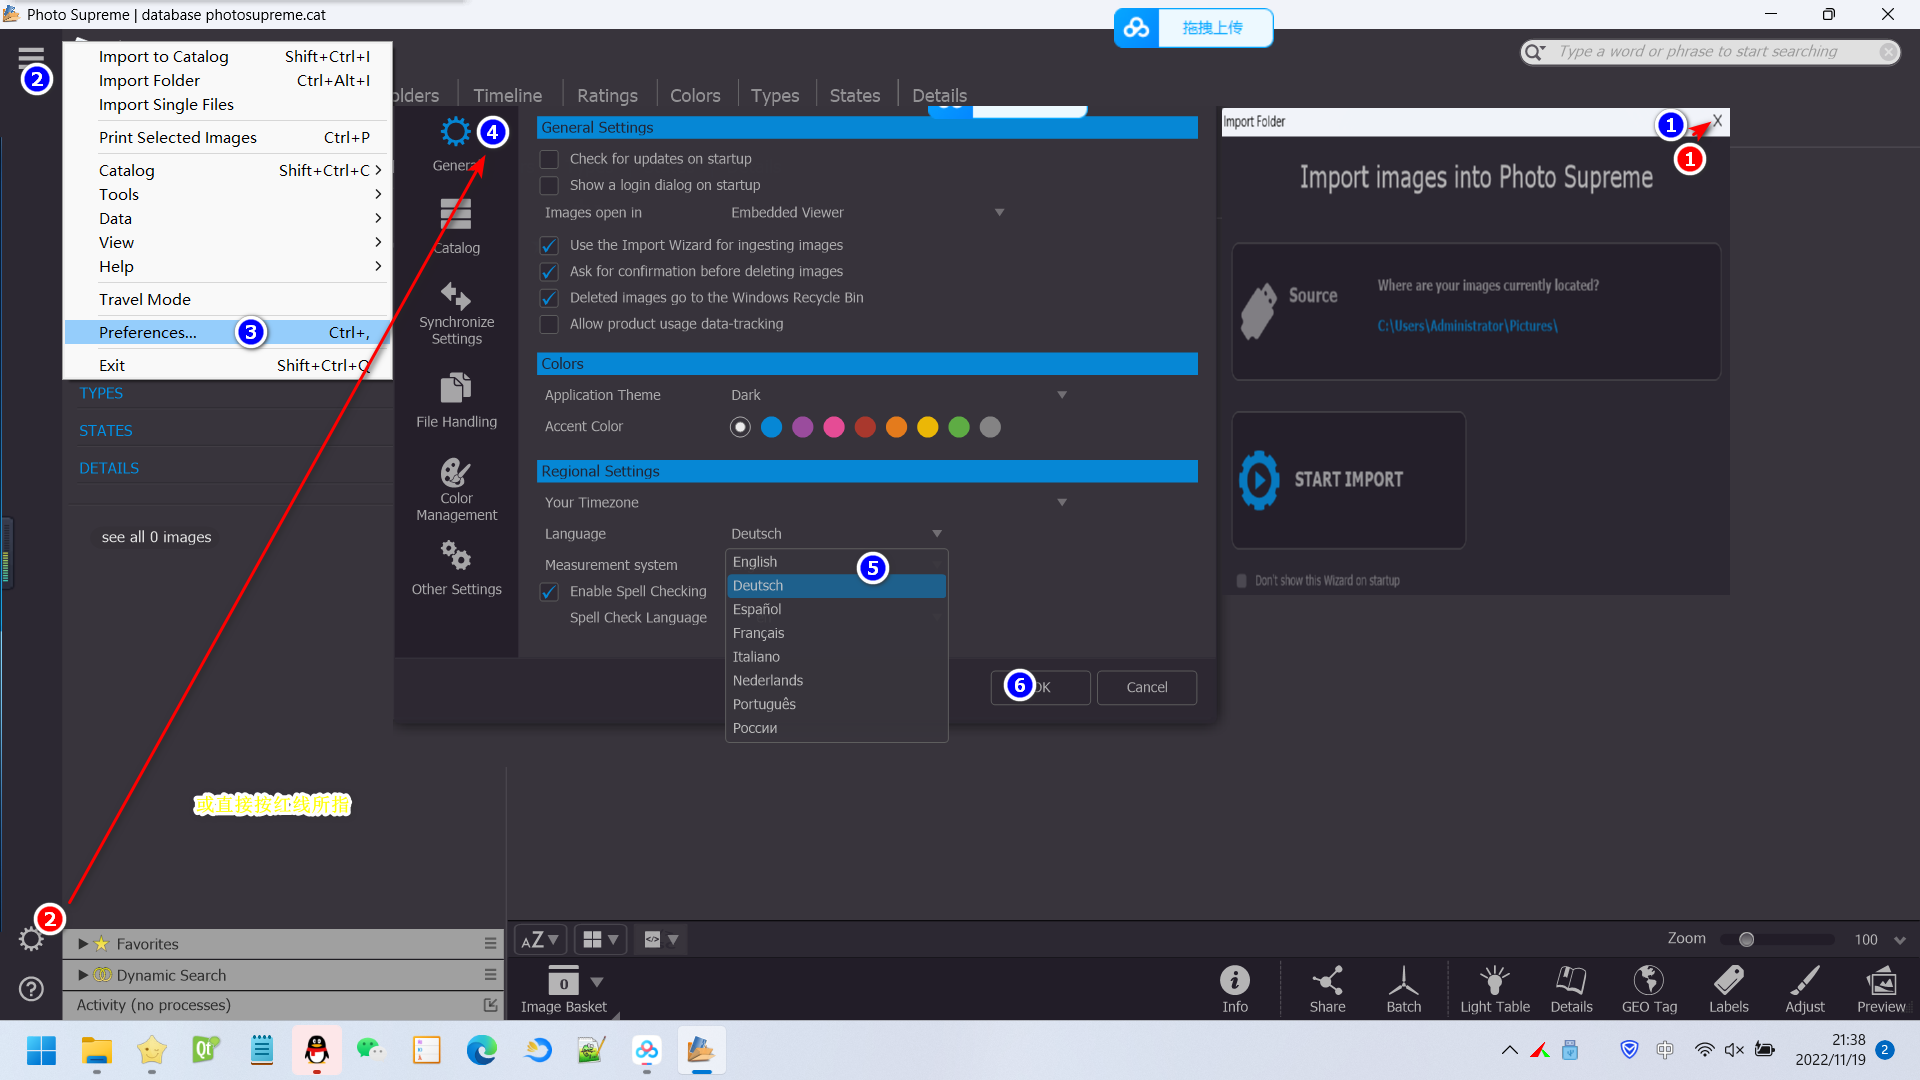The image size is (1920, 1080).
Task: Open the AZ sort order dropdown
Action: tap(540, 940)
